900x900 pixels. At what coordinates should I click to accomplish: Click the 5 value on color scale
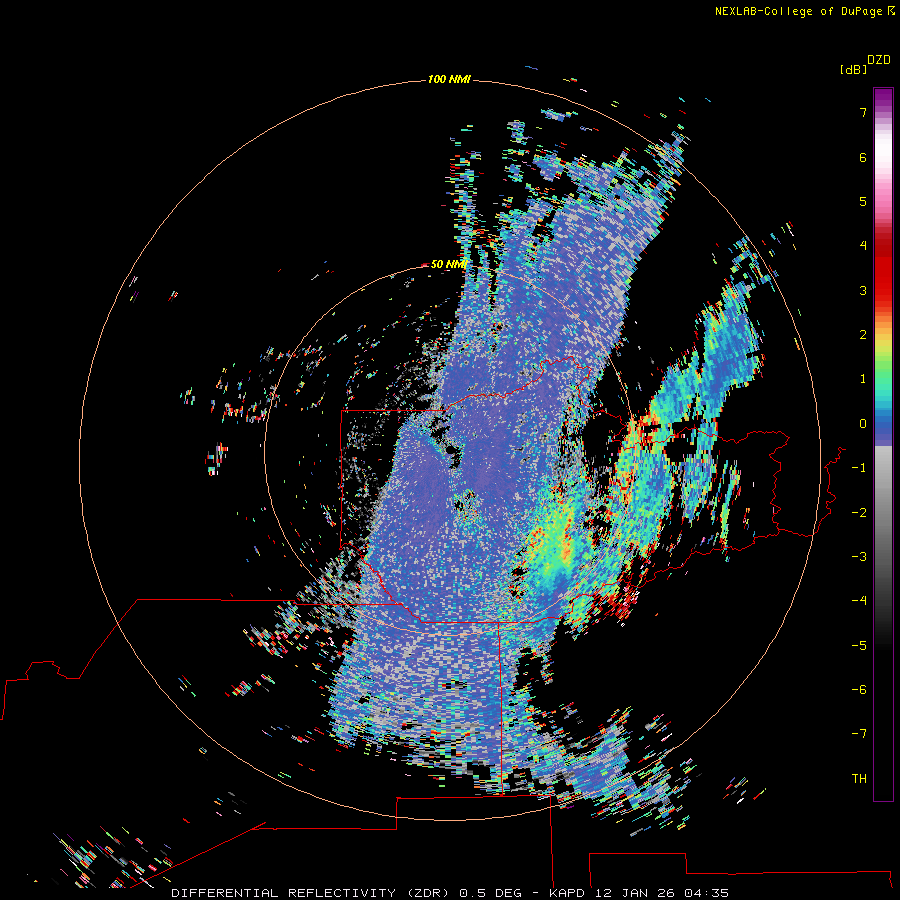(x=863, y=201)
